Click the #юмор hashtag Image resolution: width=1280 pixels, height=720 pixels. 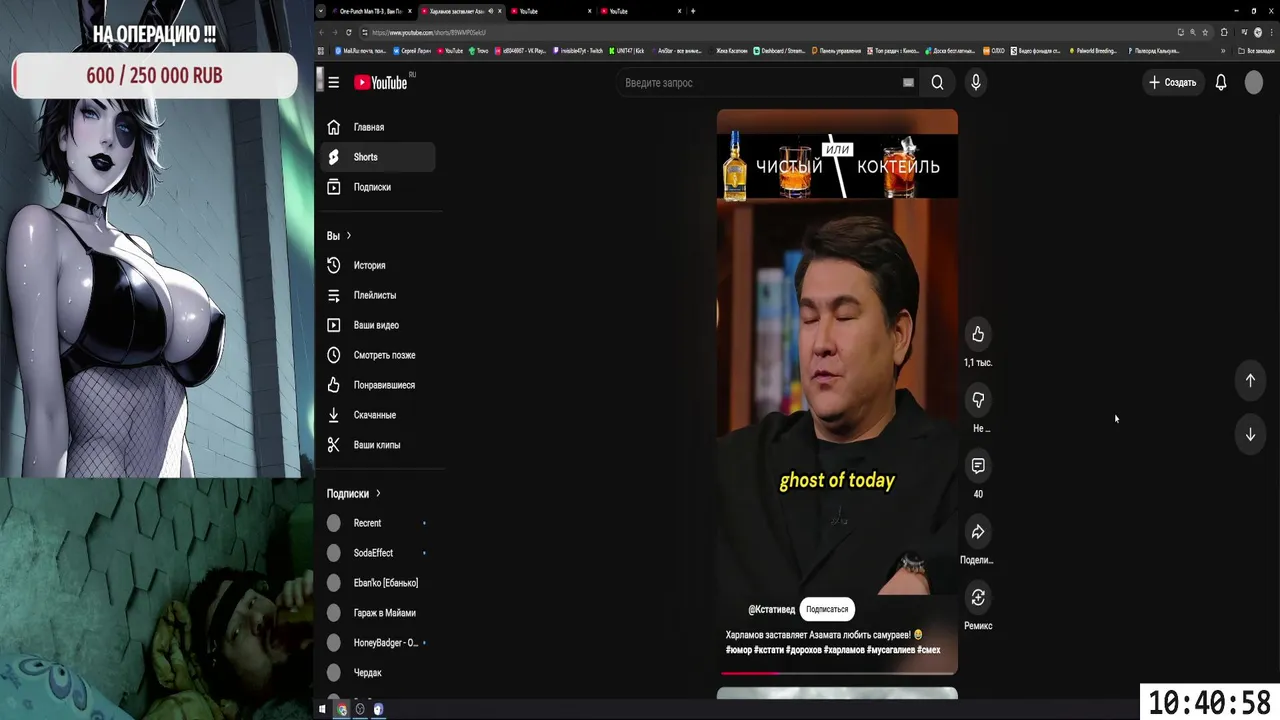tap(739, 650)
